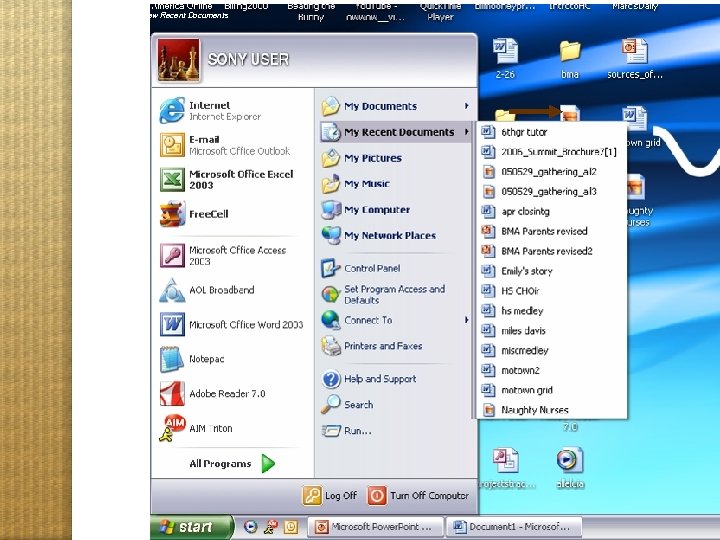Open recent document motown grid
Viewport: 720px width, 540px height.
(x=552, y=390)
